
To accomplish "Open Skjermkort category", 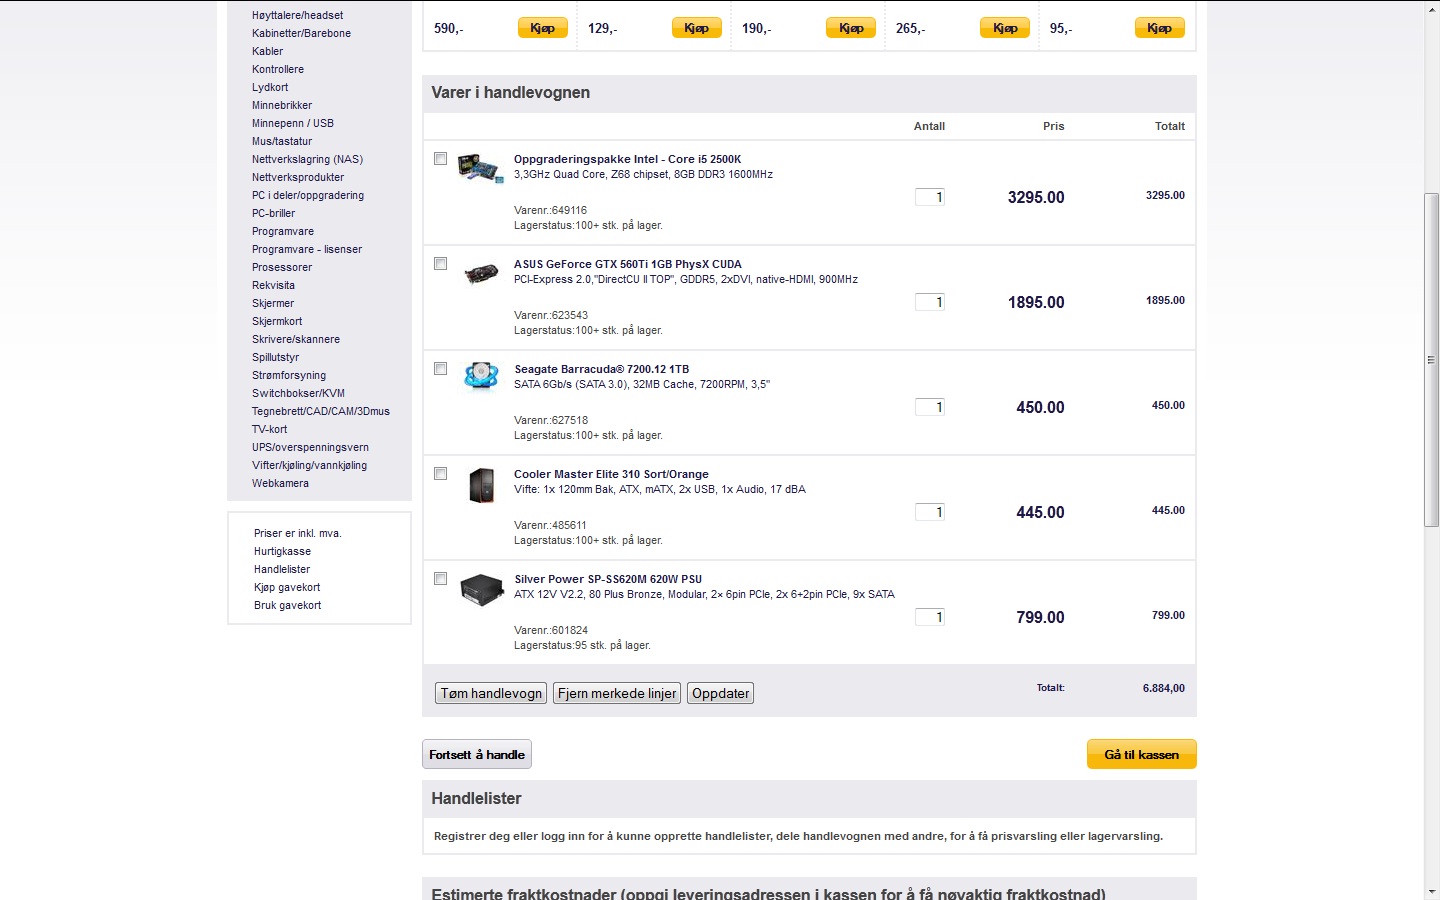I will [x=277, y=321].
